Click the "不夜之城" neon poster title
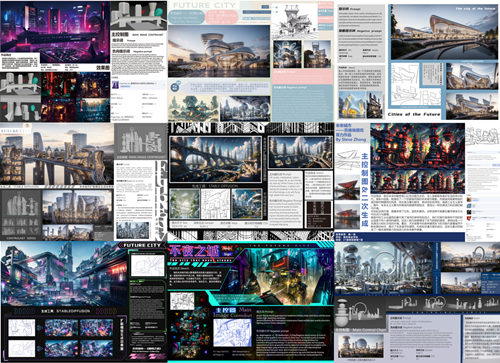 pos(194,251)
